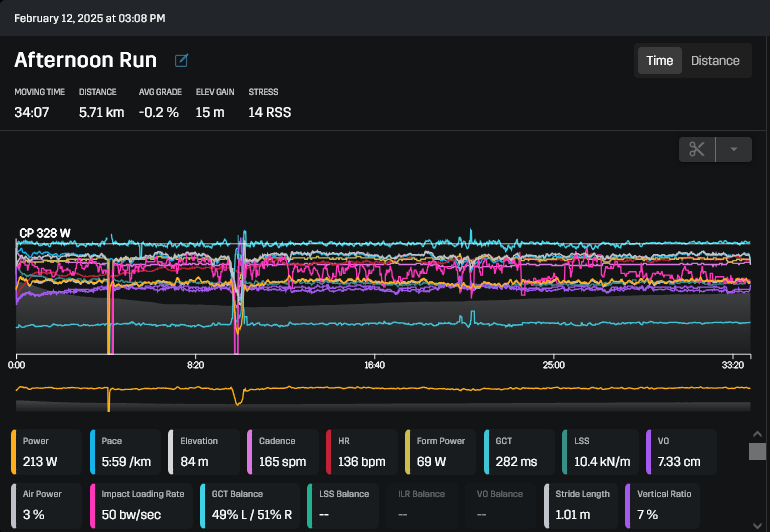770x532 pixels.
Task: Toggle the VO metric tile, not VO Balance
Action: [x=681, y=452]
